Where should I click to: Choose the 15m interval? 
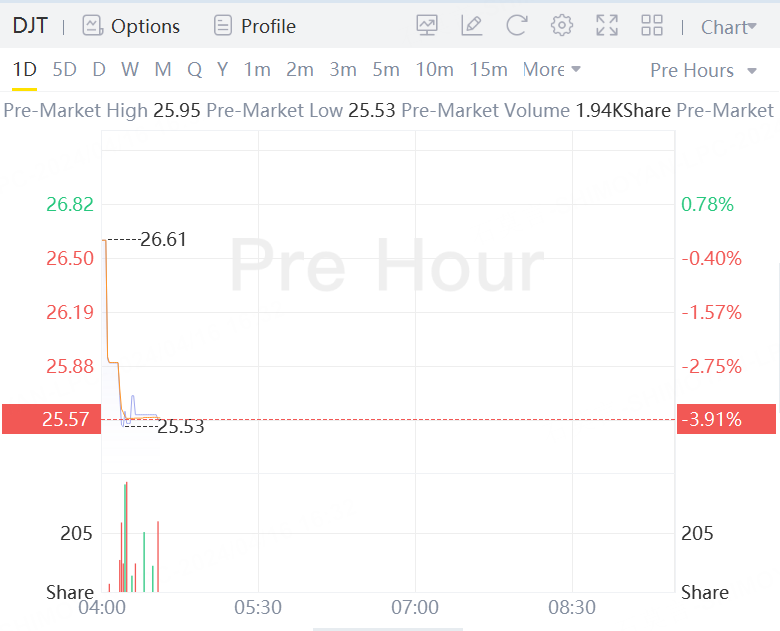coord(488,69)
